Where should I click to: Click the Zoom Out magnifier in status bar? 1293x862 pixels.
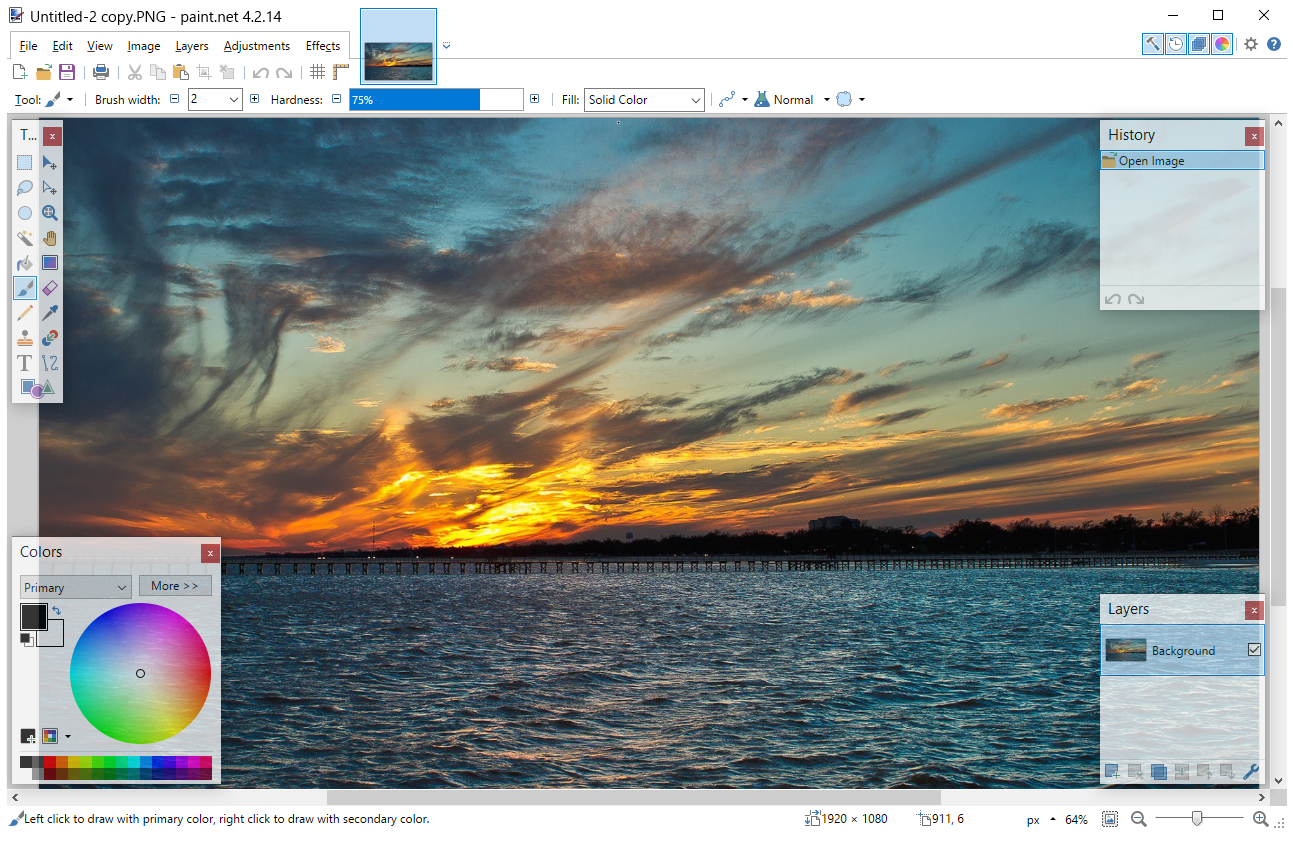[x=1138, y=819]
